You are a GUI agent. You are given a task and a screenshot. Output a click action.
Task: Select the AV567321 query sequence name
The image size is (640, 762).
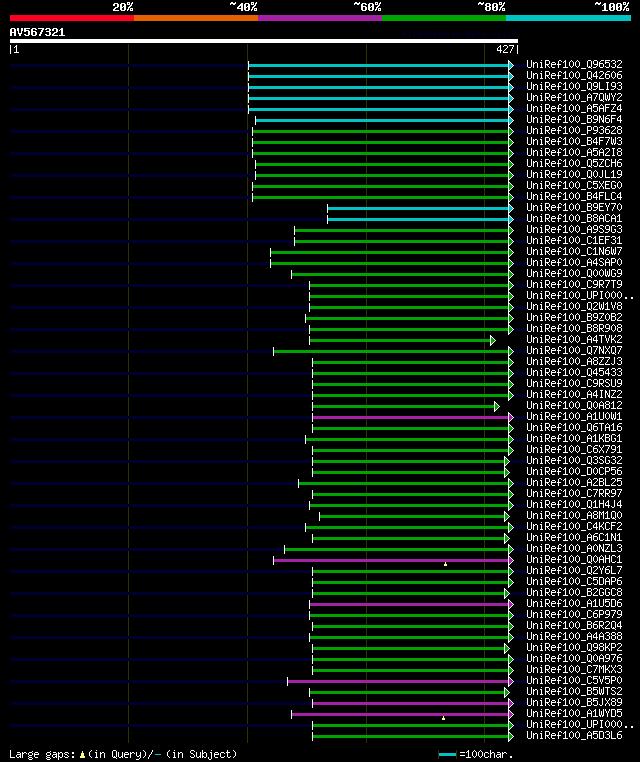tap(37, 32)
